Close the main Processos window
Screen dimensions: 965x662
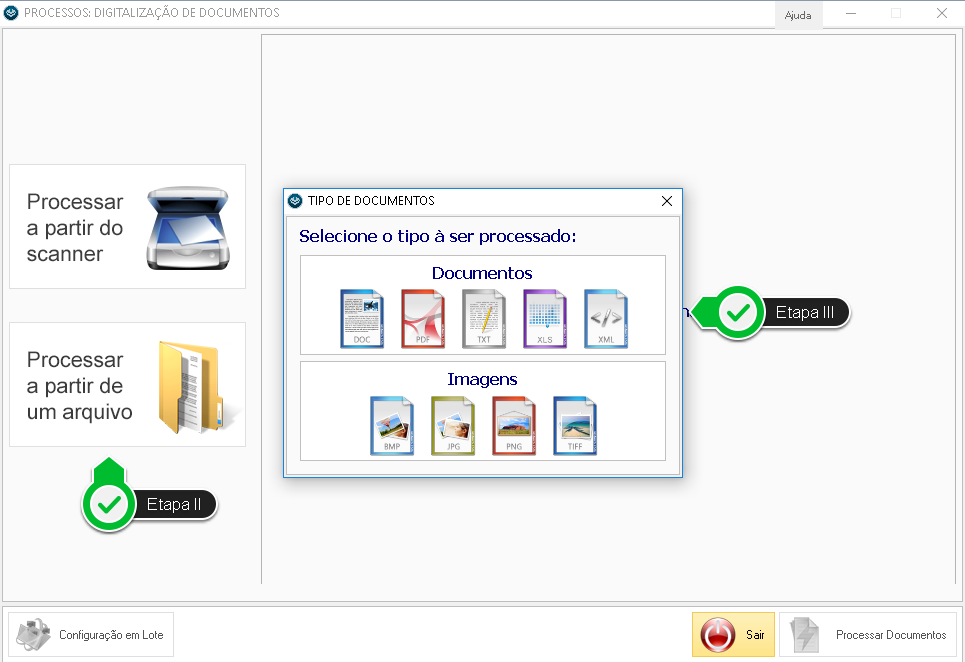pyautogui.click(x=942, y=14)
